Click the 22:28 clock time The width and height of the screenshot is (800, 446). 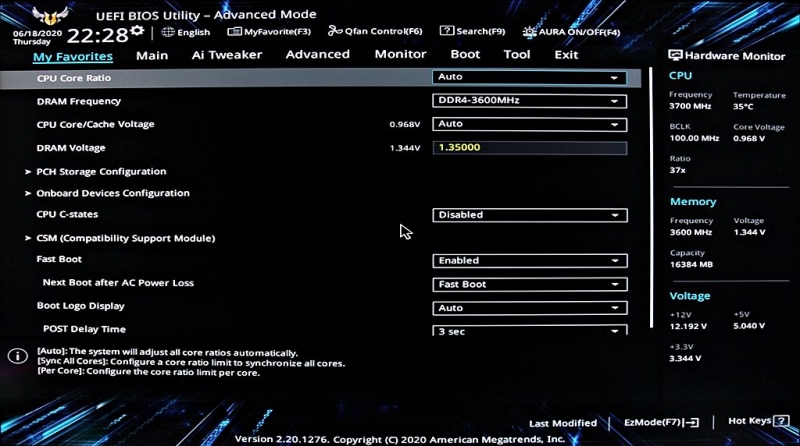97,35
